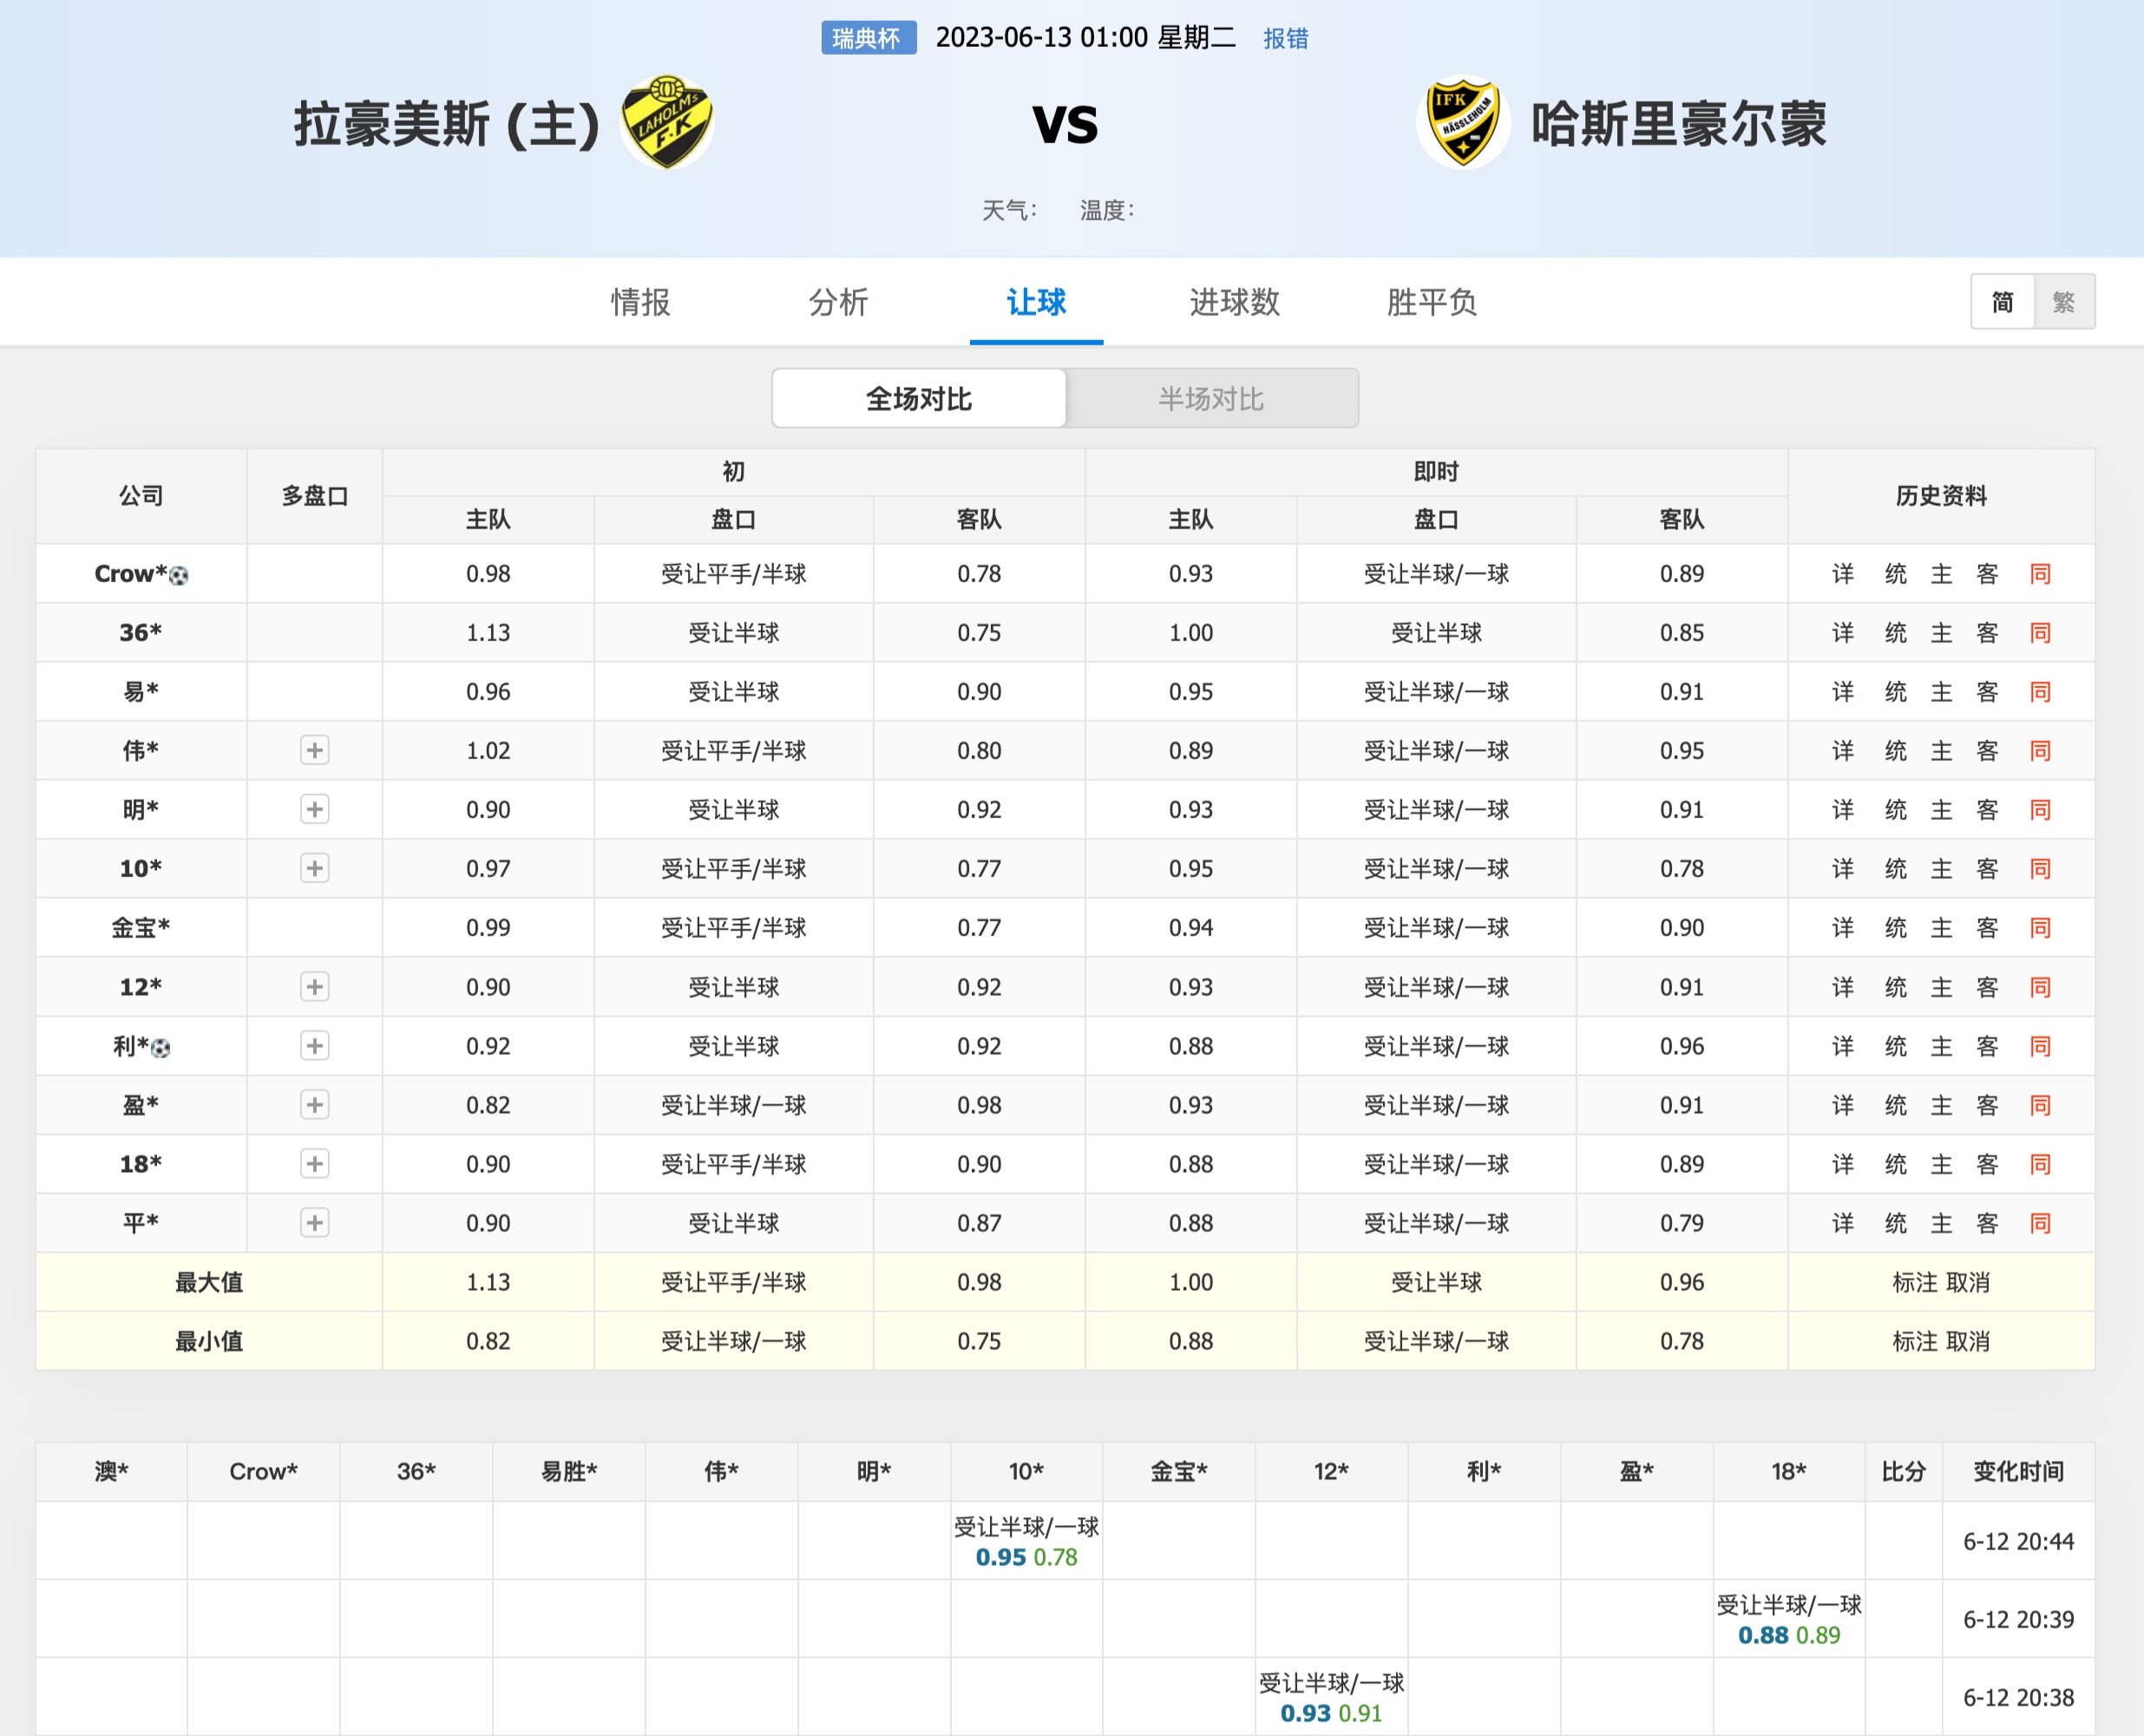The height and width of the screenshot is (1736, 2144).
Task: Open the 分析 tab
Action: point(838,302)
